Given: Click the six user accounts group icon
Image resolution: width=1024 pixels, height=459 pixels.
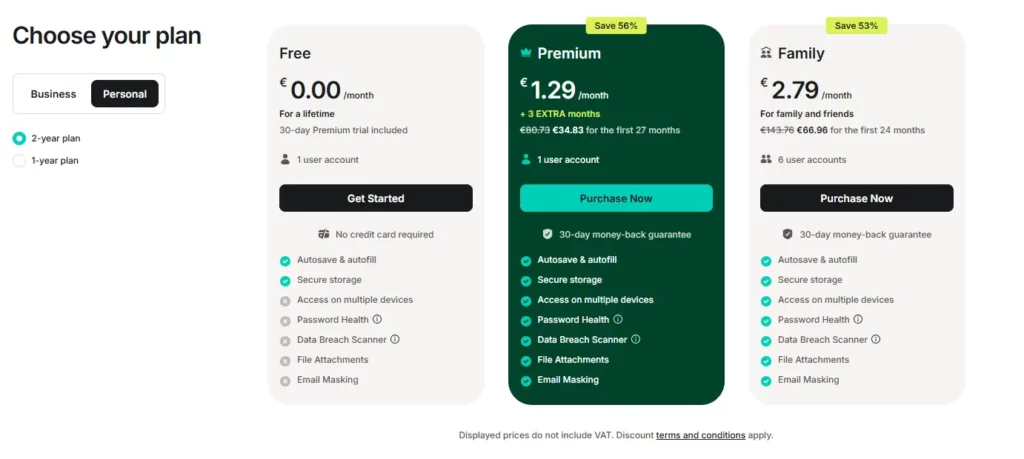Looking at the screenshot, I should point(766,159).
